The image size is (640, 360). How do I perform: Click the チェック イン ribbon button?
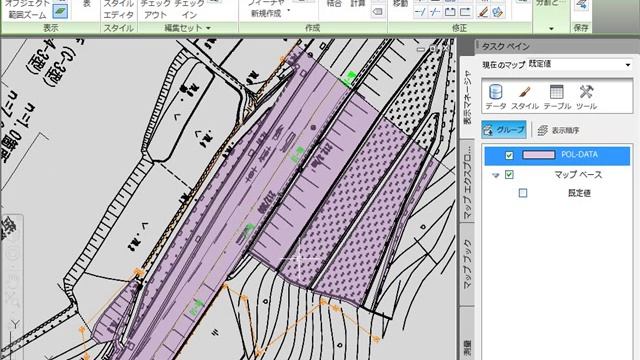(x=189, y=9)
